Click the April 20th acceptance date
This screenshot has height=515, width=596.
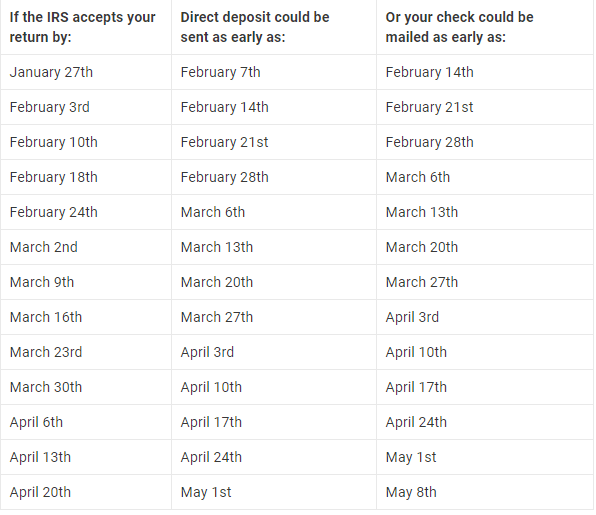(x=40, y=492)
